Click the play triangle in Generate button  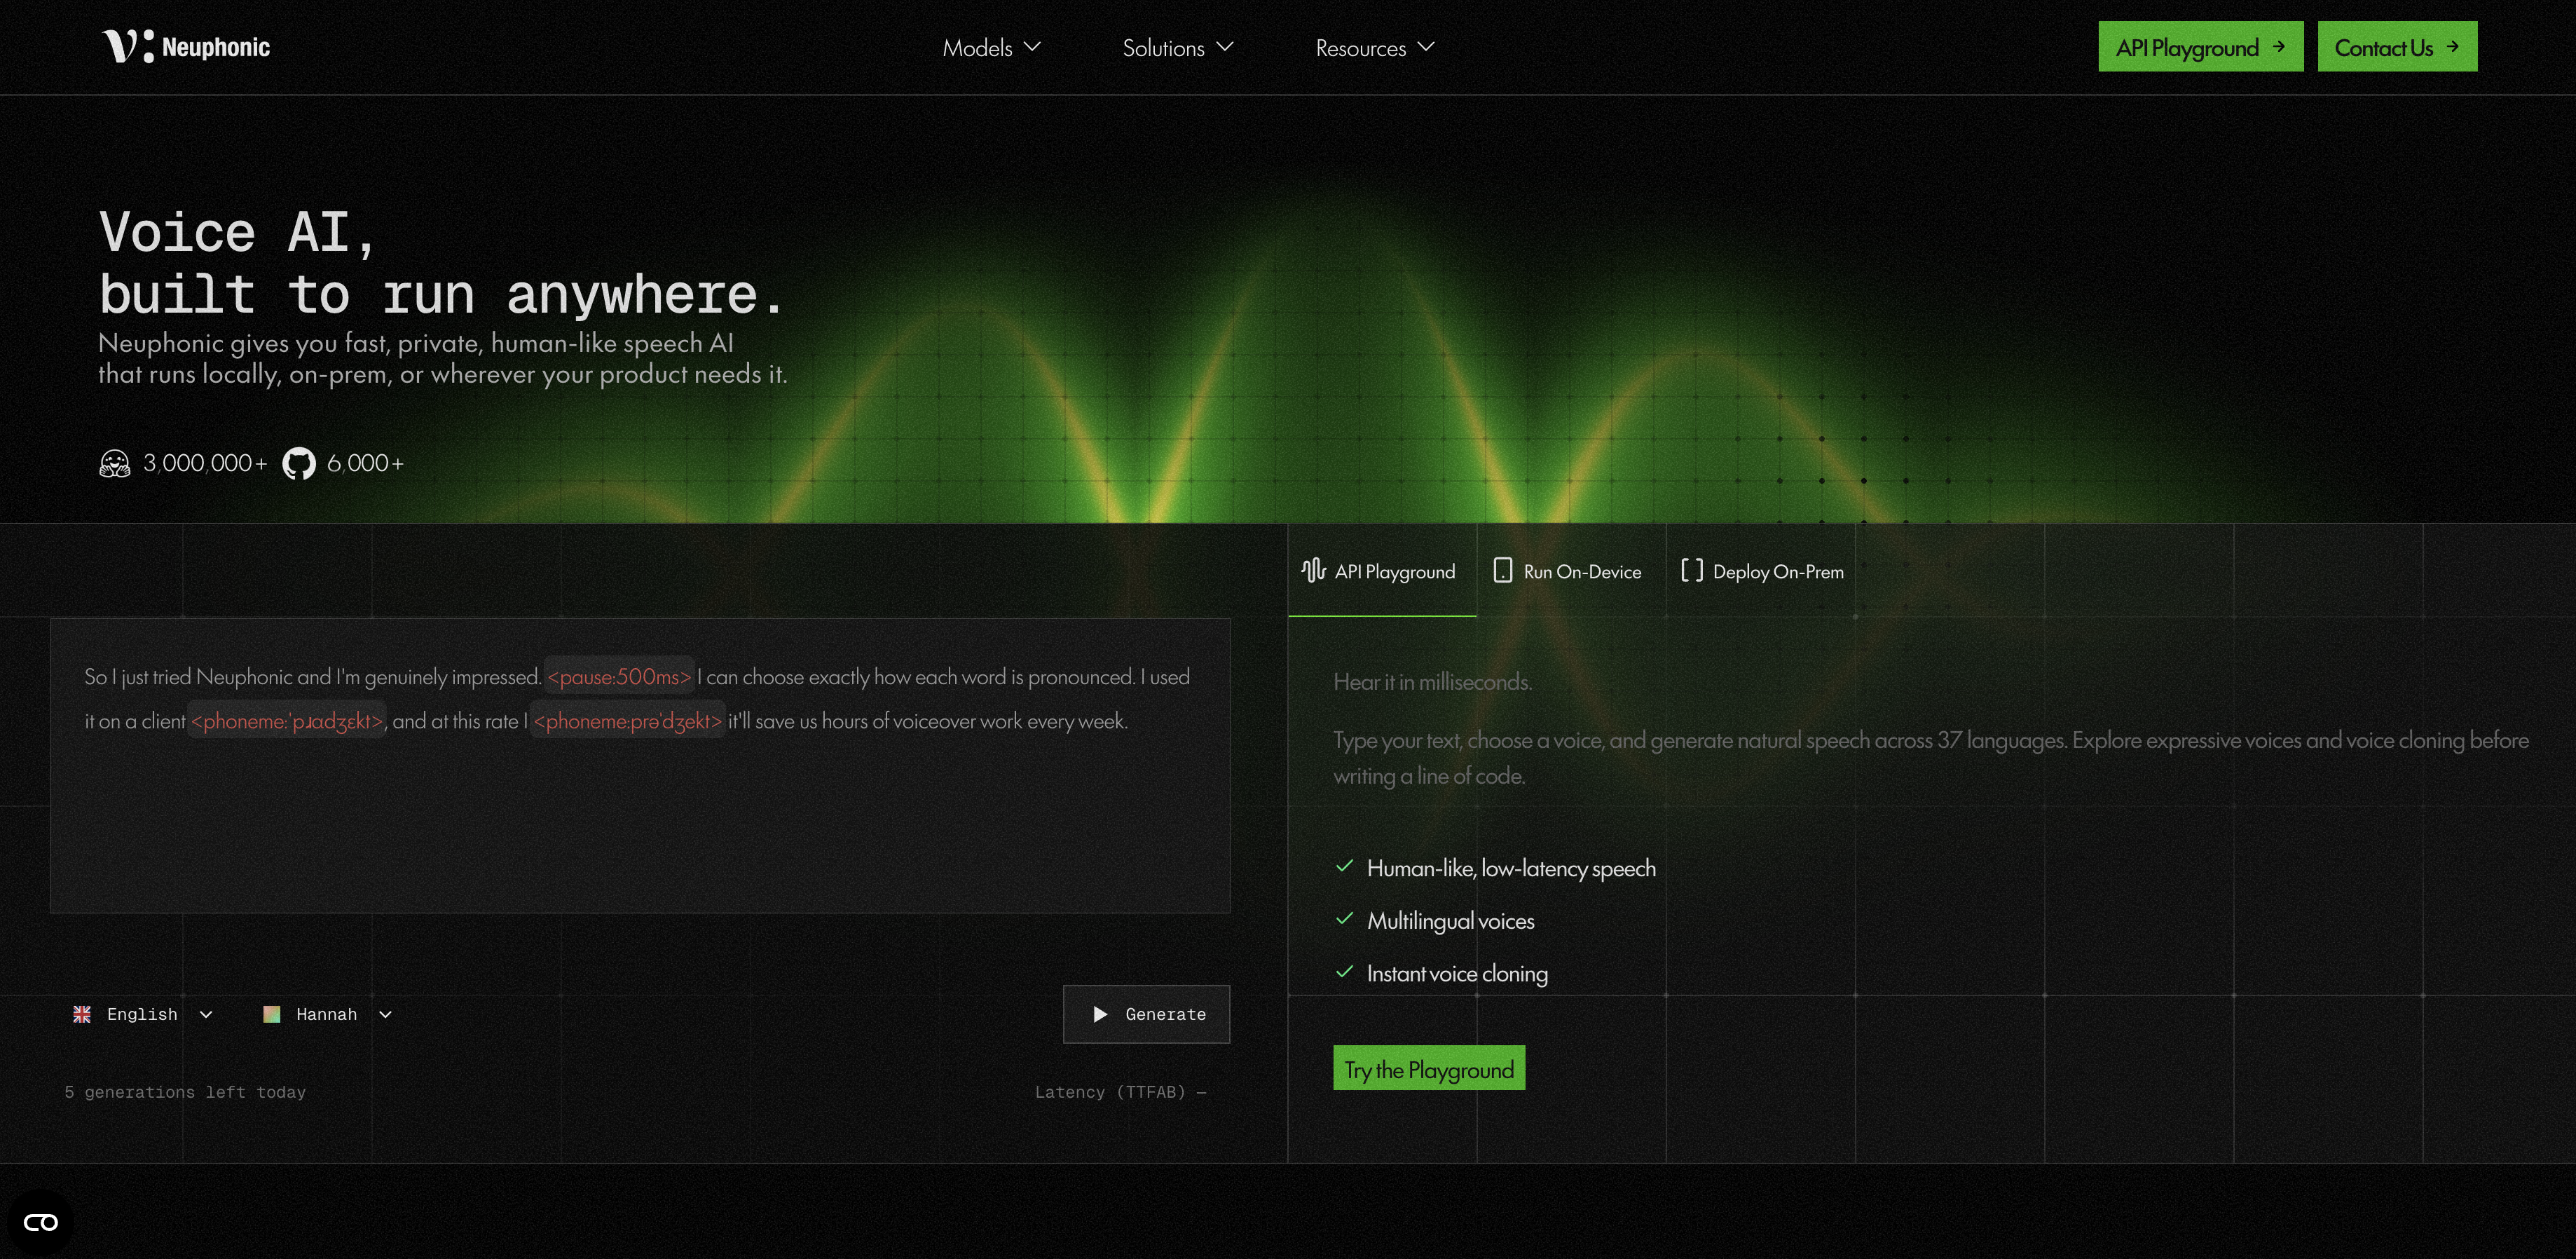point(1100,1014)
